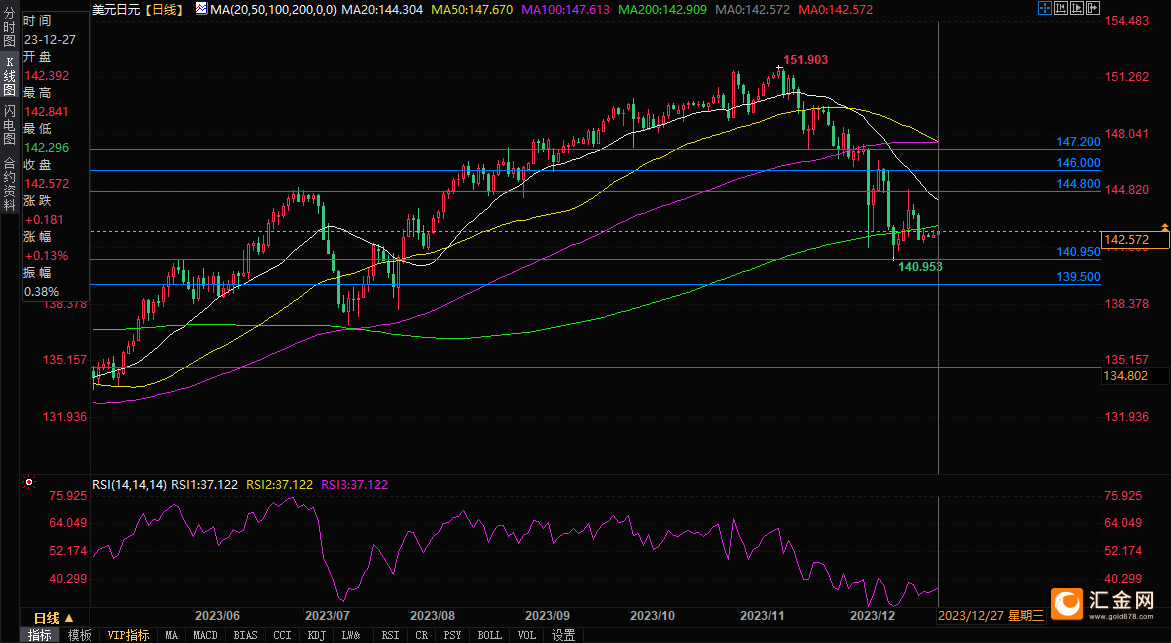This screenshot has width=1171, height=643.
Task: Click the 144.800 horizontal line label
Action: 1078,184
